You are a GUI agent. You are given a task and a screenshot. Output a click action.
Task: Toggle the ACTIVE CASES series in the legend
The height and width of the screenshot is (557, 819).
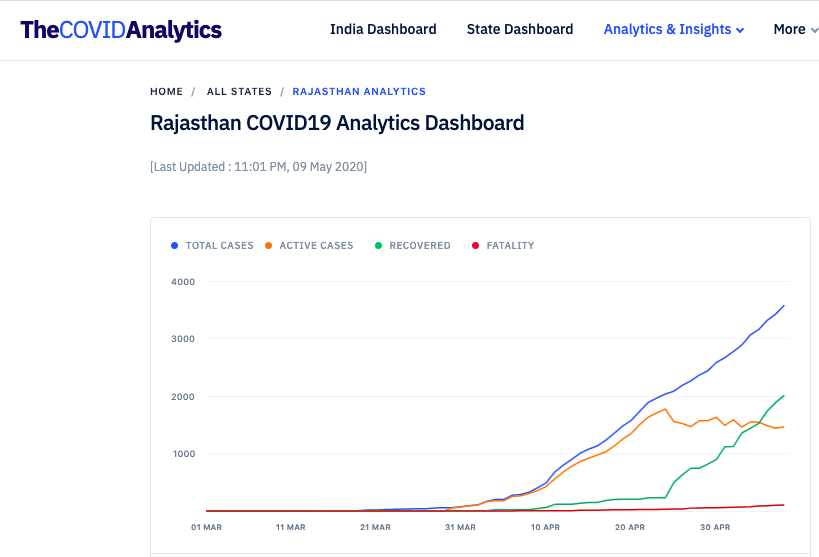point(309,246)
